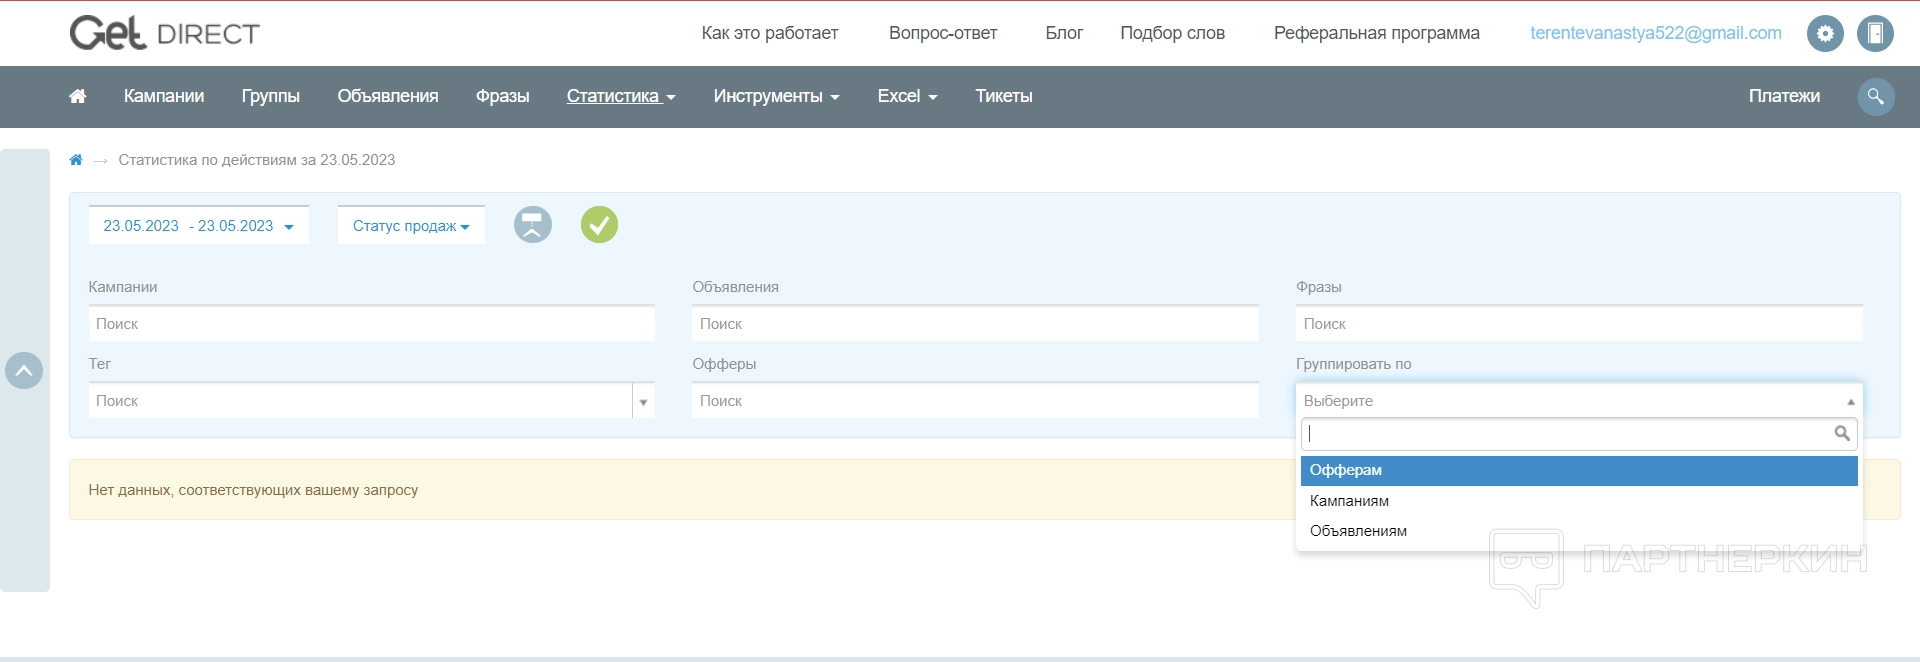The image size is (1920, 662).
Task: Click the 'Нет данных' message text
Action: point(253,490)
